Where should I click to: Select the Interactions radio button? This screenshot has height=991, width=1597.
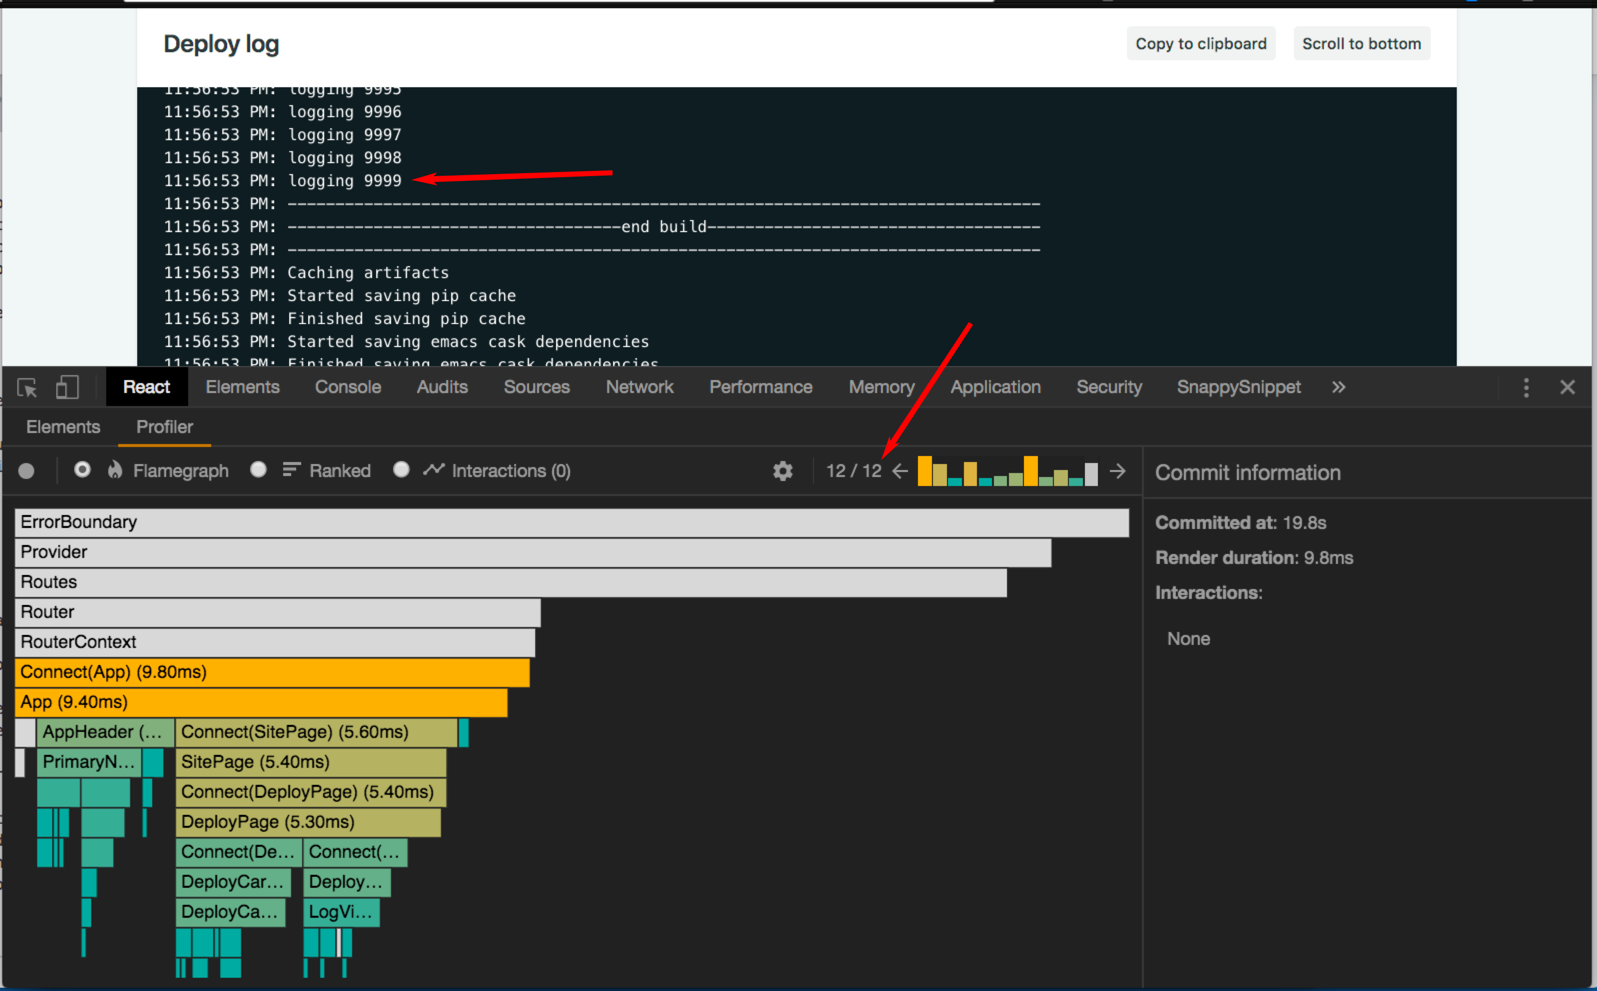click(x=401, y=470)
